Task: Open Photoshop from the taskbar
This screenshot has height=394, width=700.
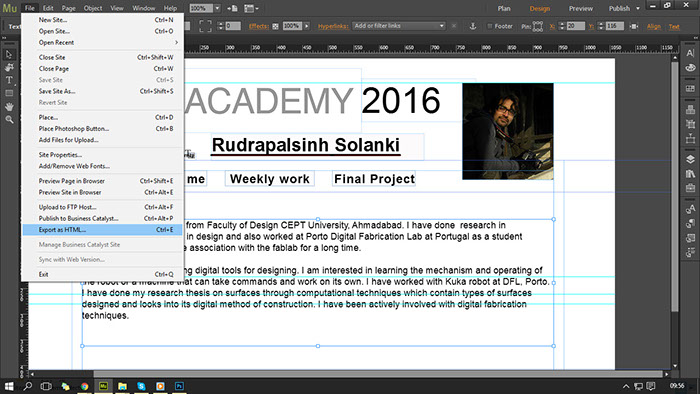Action: [179, 386]
